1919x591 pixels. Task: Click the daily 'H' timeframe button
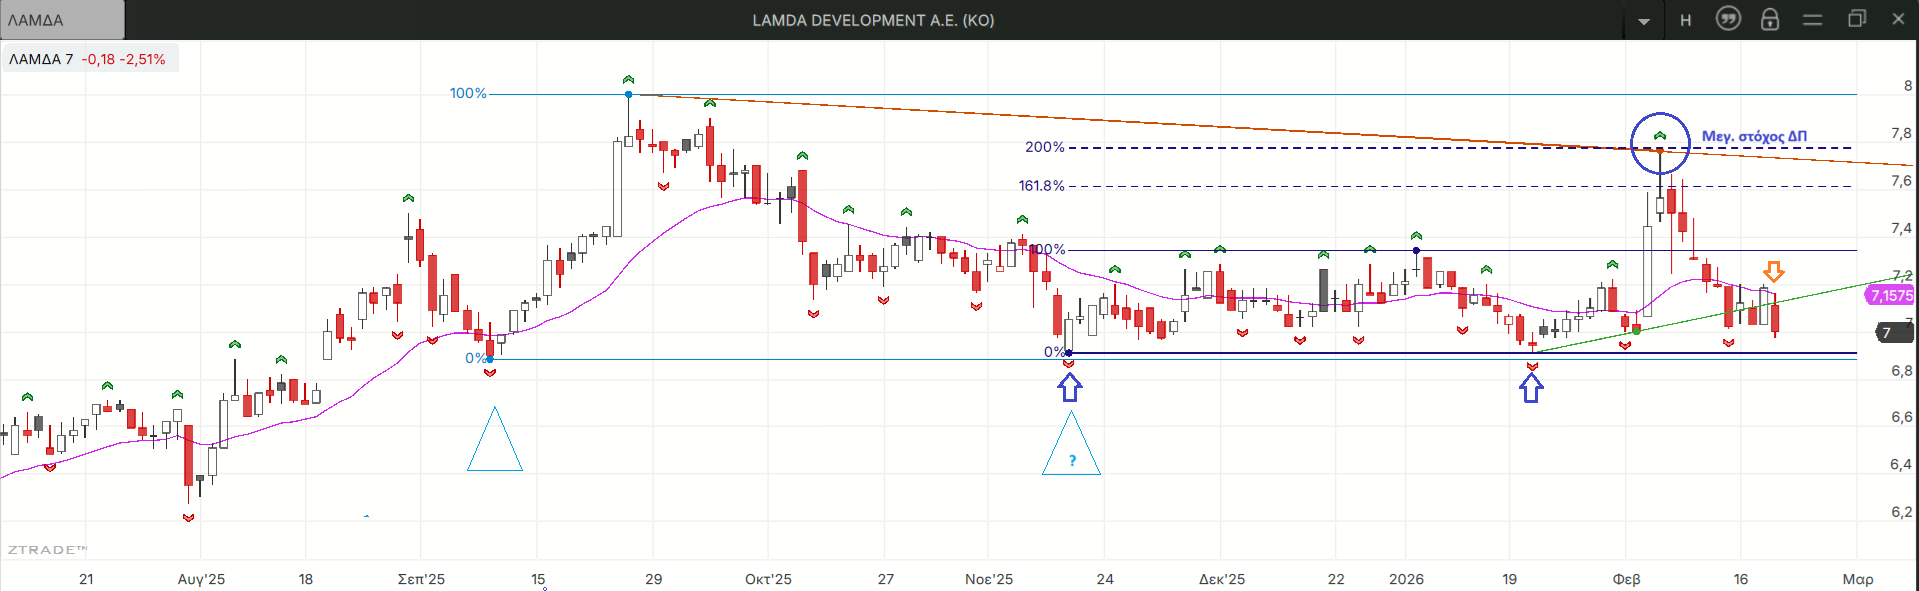point(1685,20)
